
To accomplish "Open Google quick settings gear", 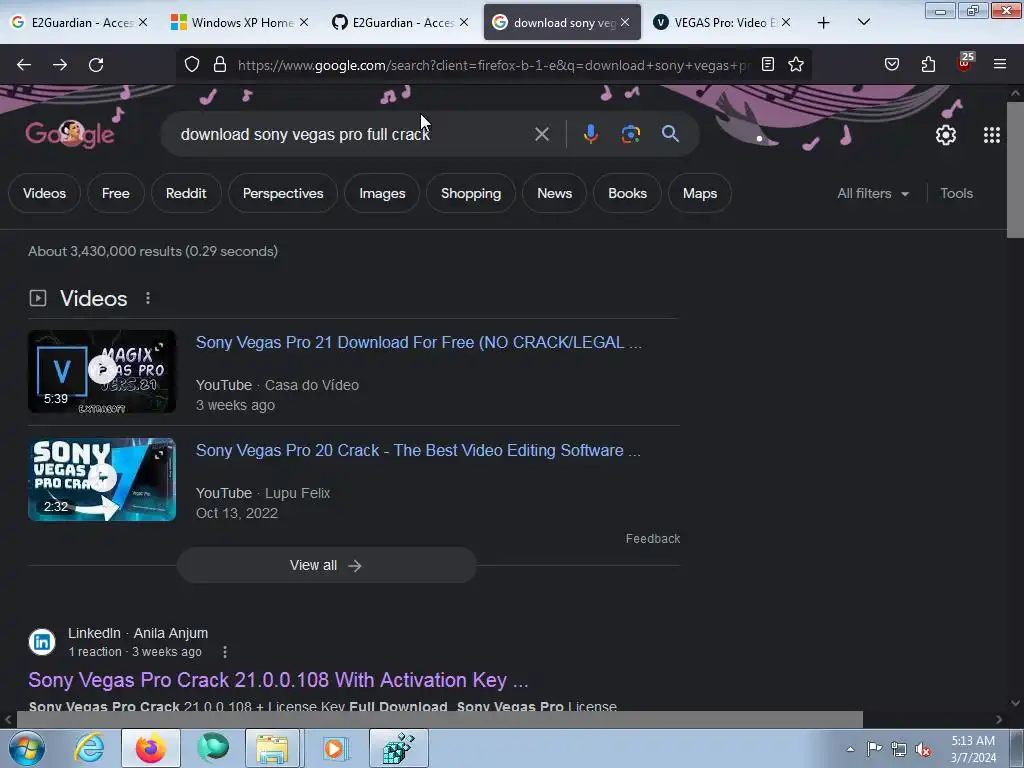I will pos(946,135).
